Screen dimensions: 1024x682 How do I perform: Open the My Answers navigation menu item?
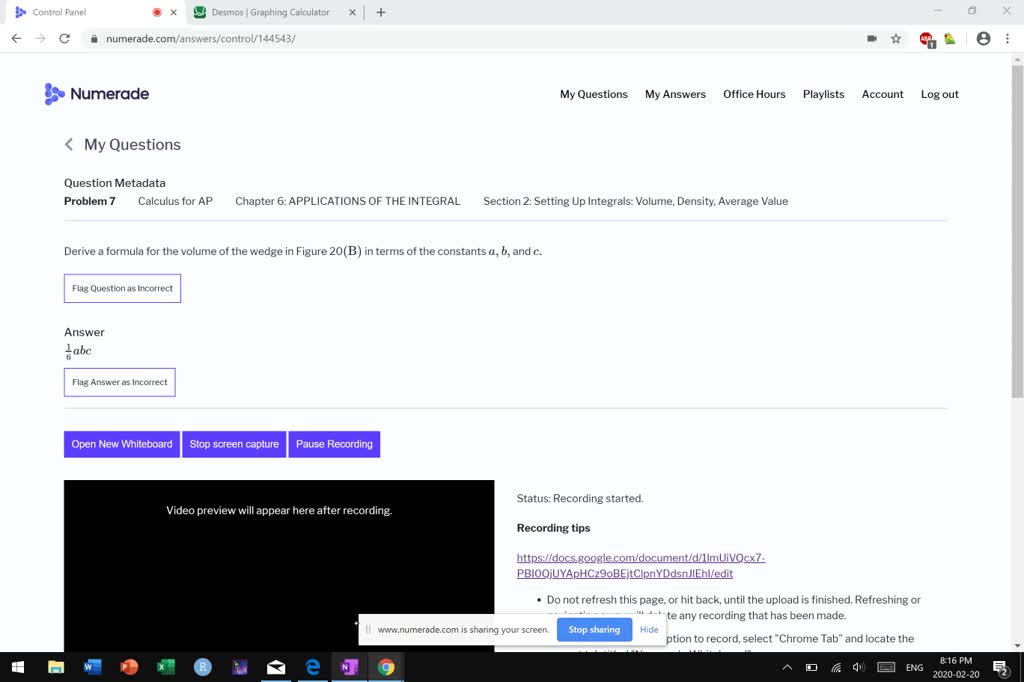tap(675, 94)
